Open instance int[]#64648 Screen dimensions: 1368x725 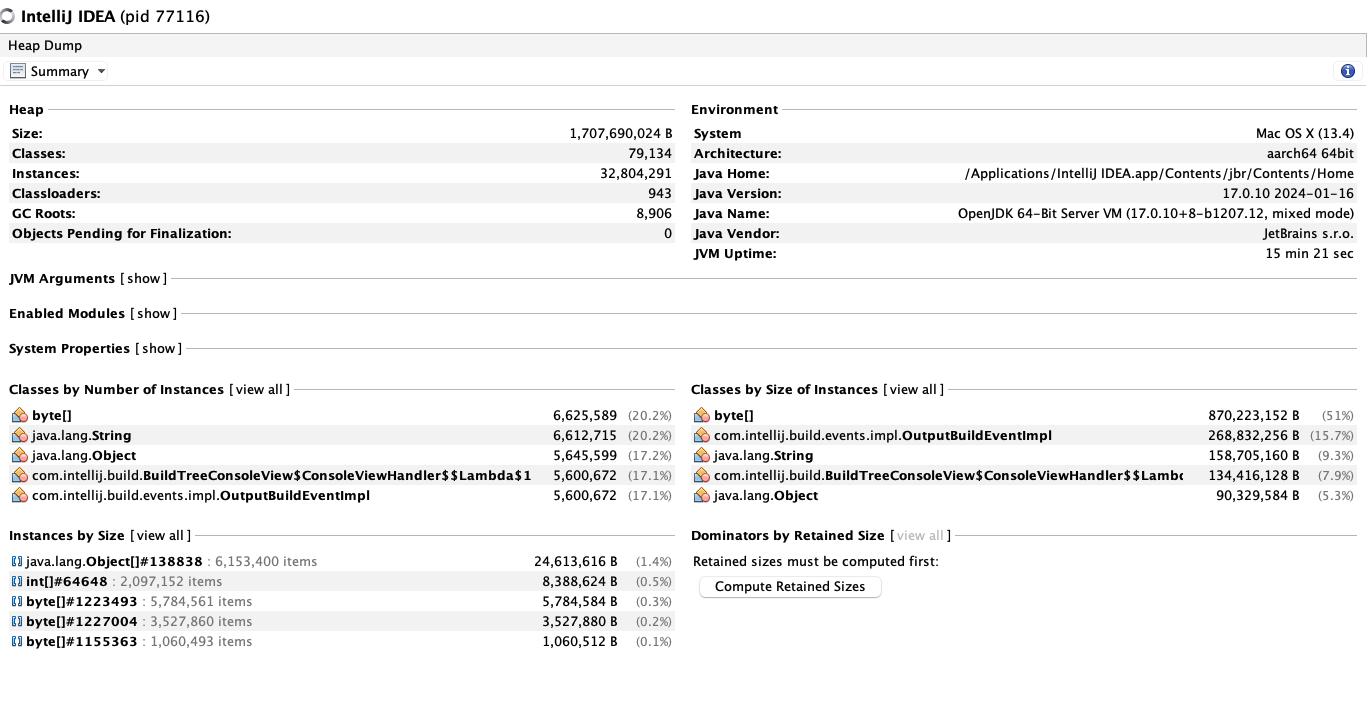[x=67, y=582]
